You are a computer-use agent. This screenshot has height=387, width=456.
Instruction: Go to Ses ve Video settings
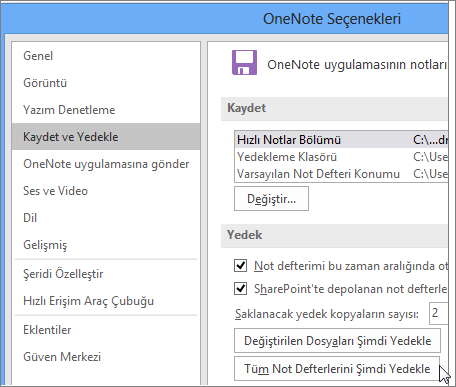106,191
